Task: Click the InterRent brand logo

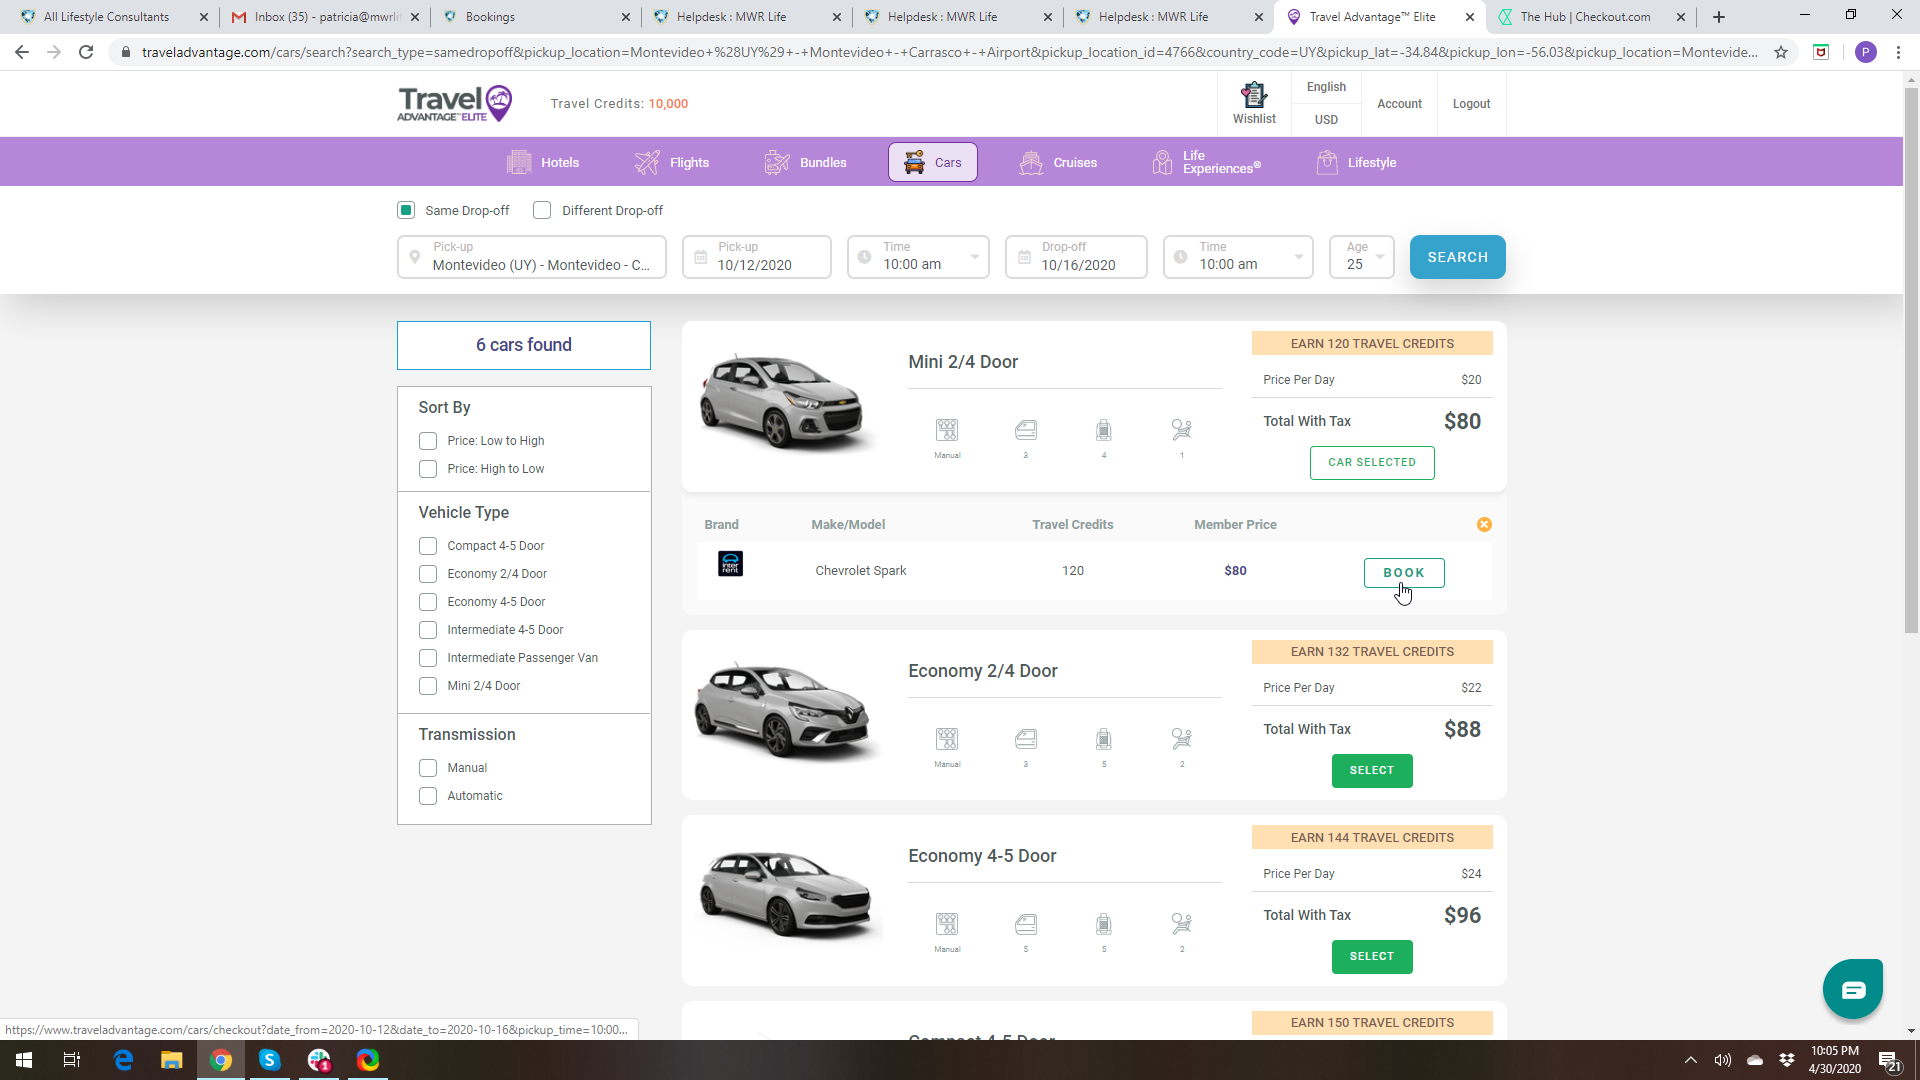Action: click(x=730, y=565)
